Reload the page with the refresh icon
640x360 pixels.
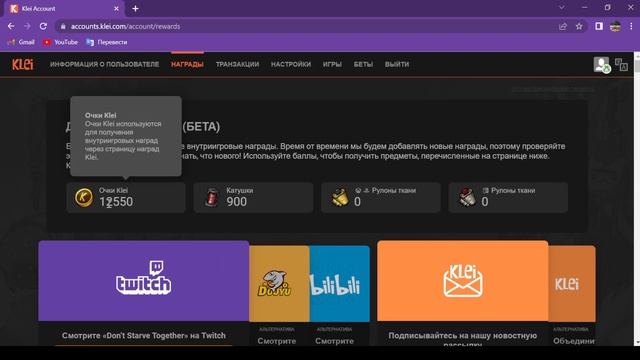point(43,26)
